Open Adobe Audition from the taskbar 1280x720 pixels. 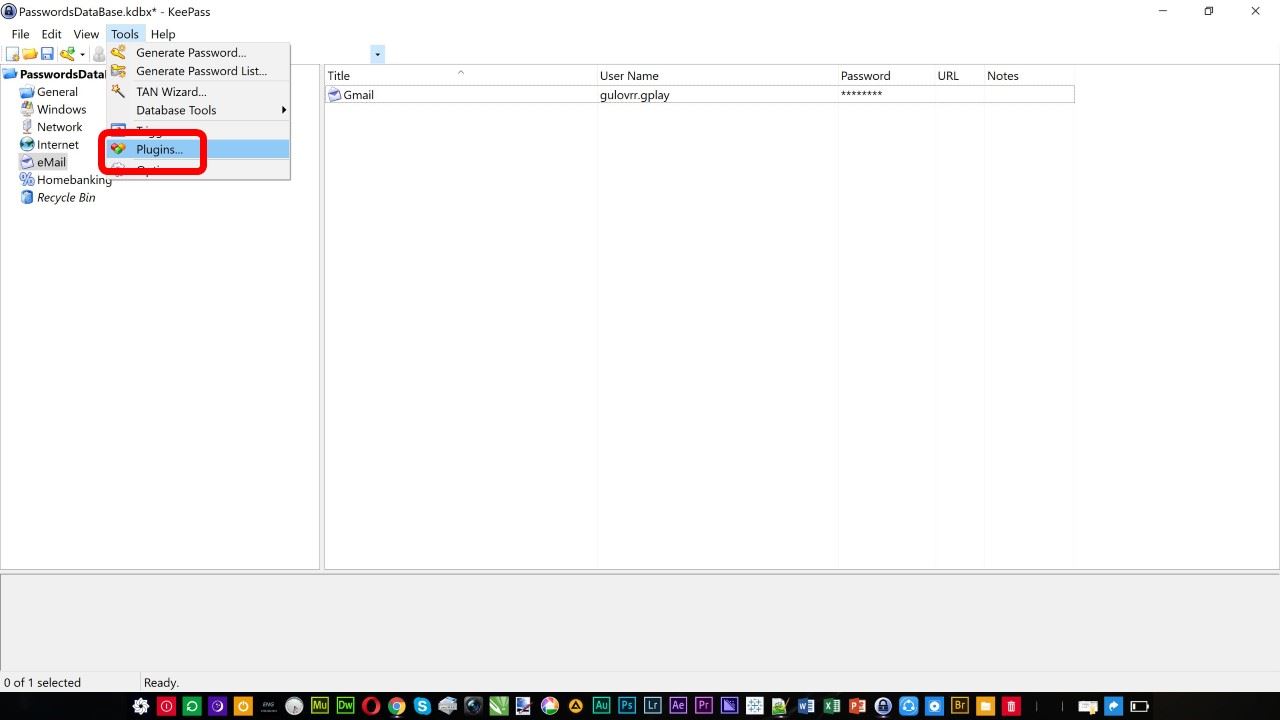pos(601,706)
